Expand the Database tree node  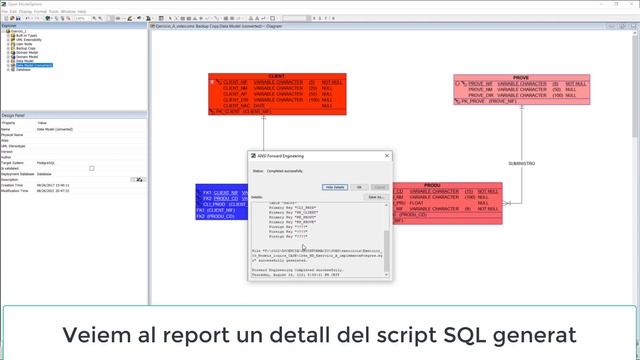tap(8, 69)
